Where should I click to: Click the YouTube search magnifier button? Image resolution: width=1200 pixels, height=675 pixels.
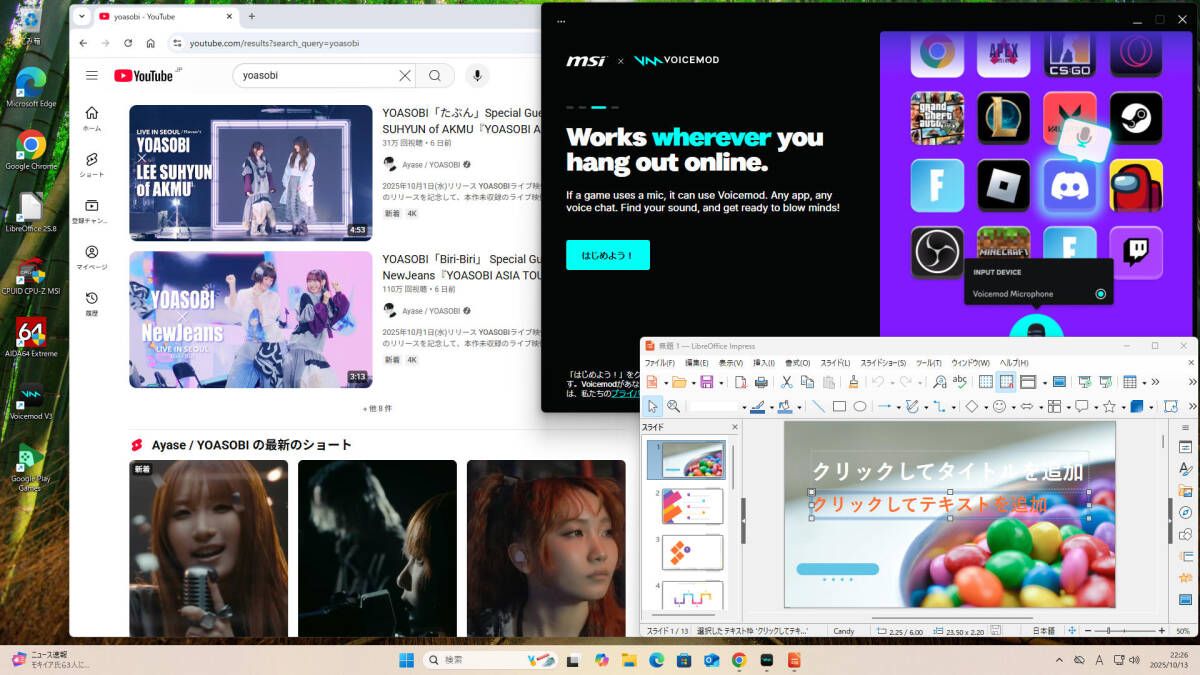pos(435,75)
